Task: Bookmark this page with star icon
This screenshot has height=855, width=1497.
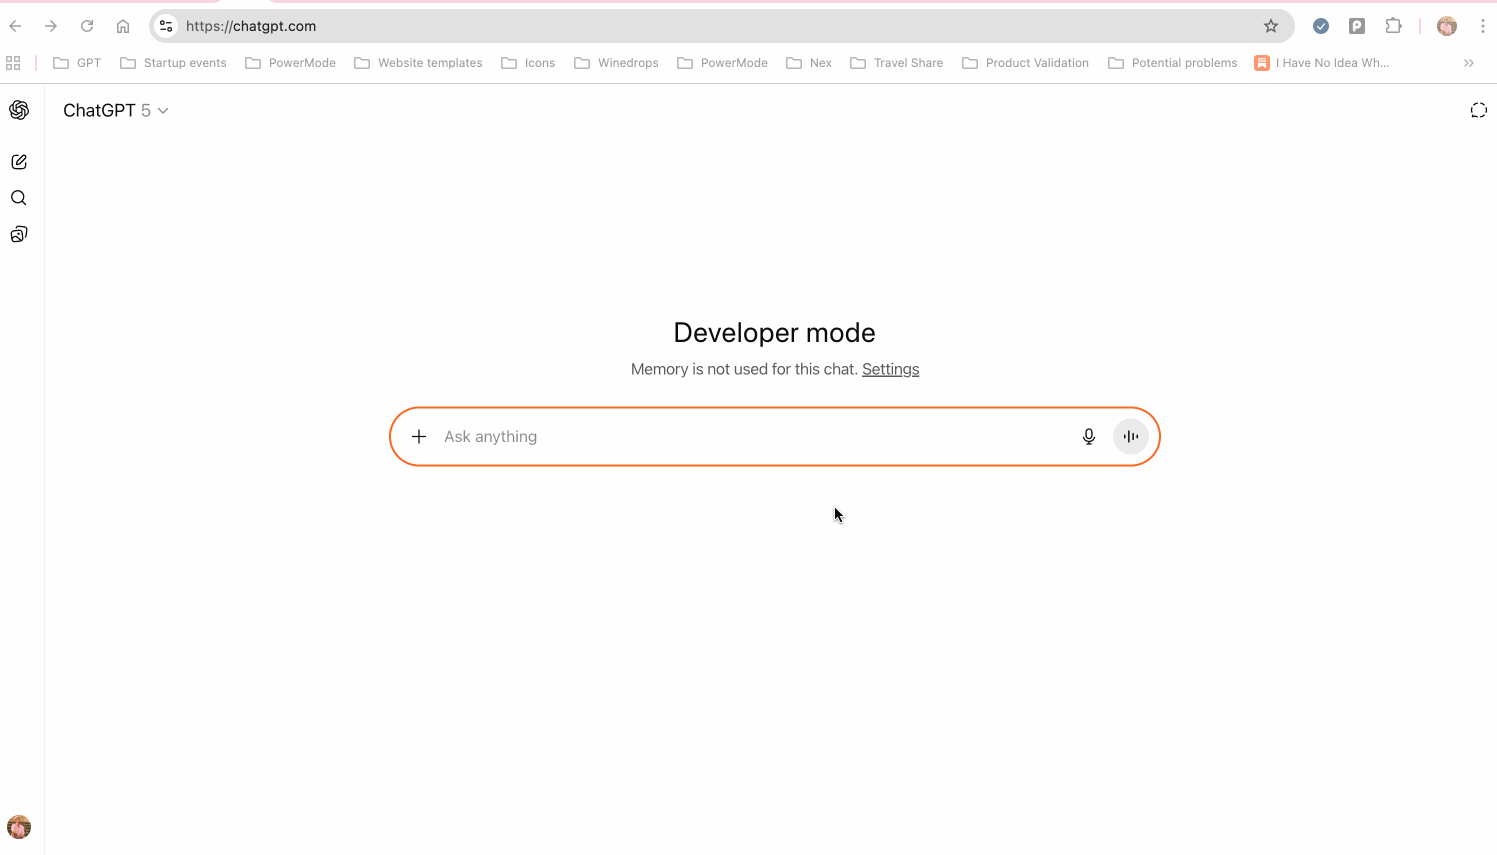Action: pos(1271,26)
